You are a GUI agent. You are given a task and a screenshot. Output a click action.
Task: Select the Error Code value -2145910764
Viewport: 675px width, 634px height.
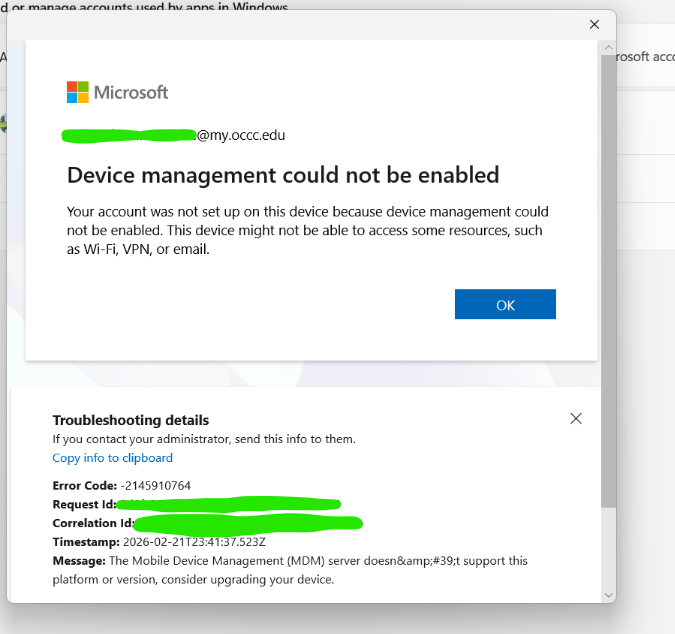point(156,486)
